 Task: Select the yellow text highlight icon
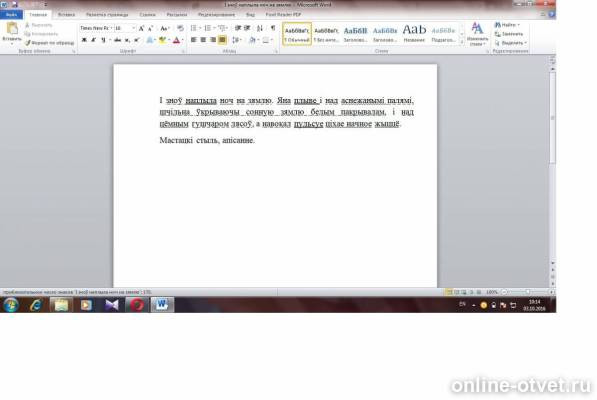163,40
